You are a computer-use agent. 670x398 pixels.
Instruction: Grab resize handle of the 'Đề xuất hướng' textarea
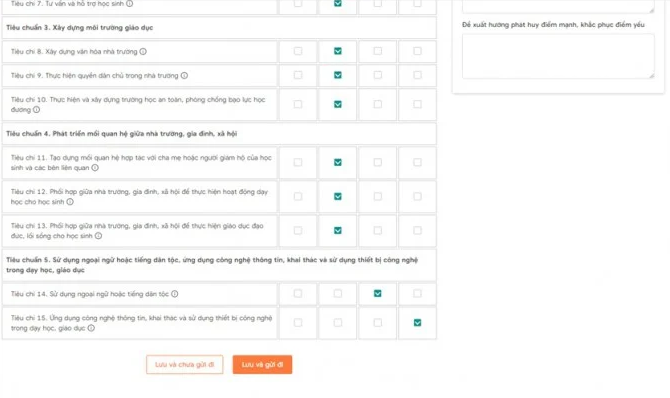point(651,76)
